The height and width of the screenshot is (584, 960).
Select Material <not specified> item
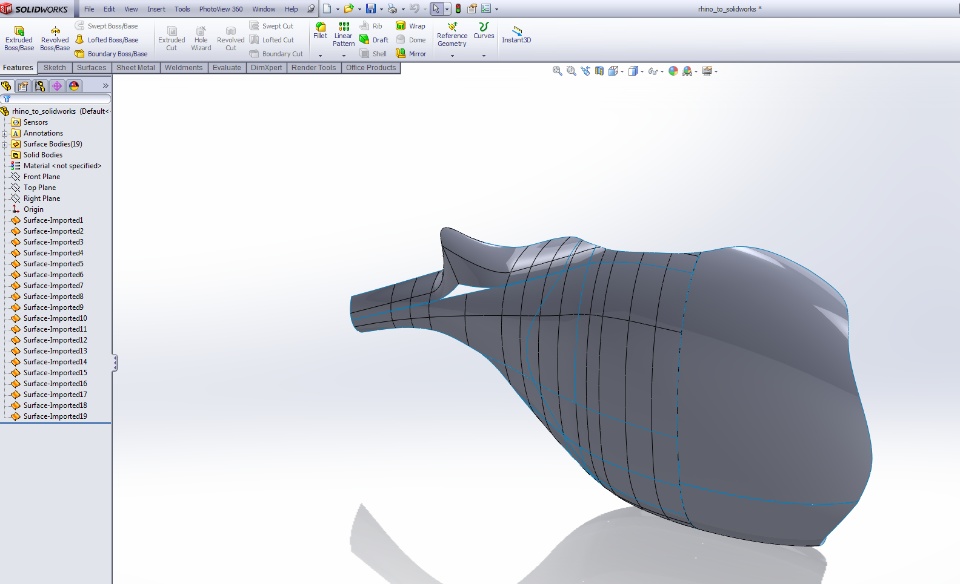point(62,166)
